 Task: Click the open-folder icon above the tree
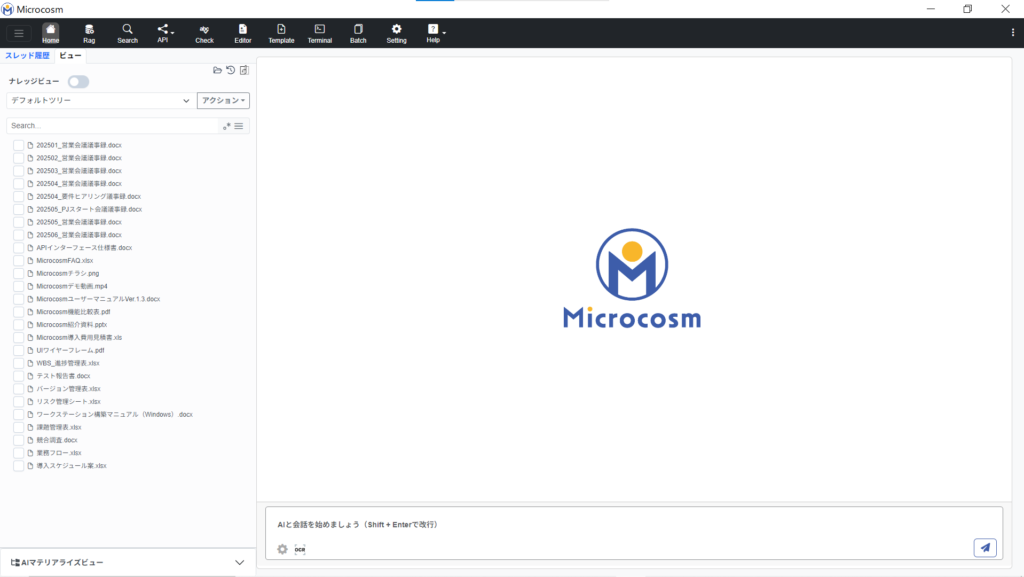pyautogui.click(x=217, y=70)
